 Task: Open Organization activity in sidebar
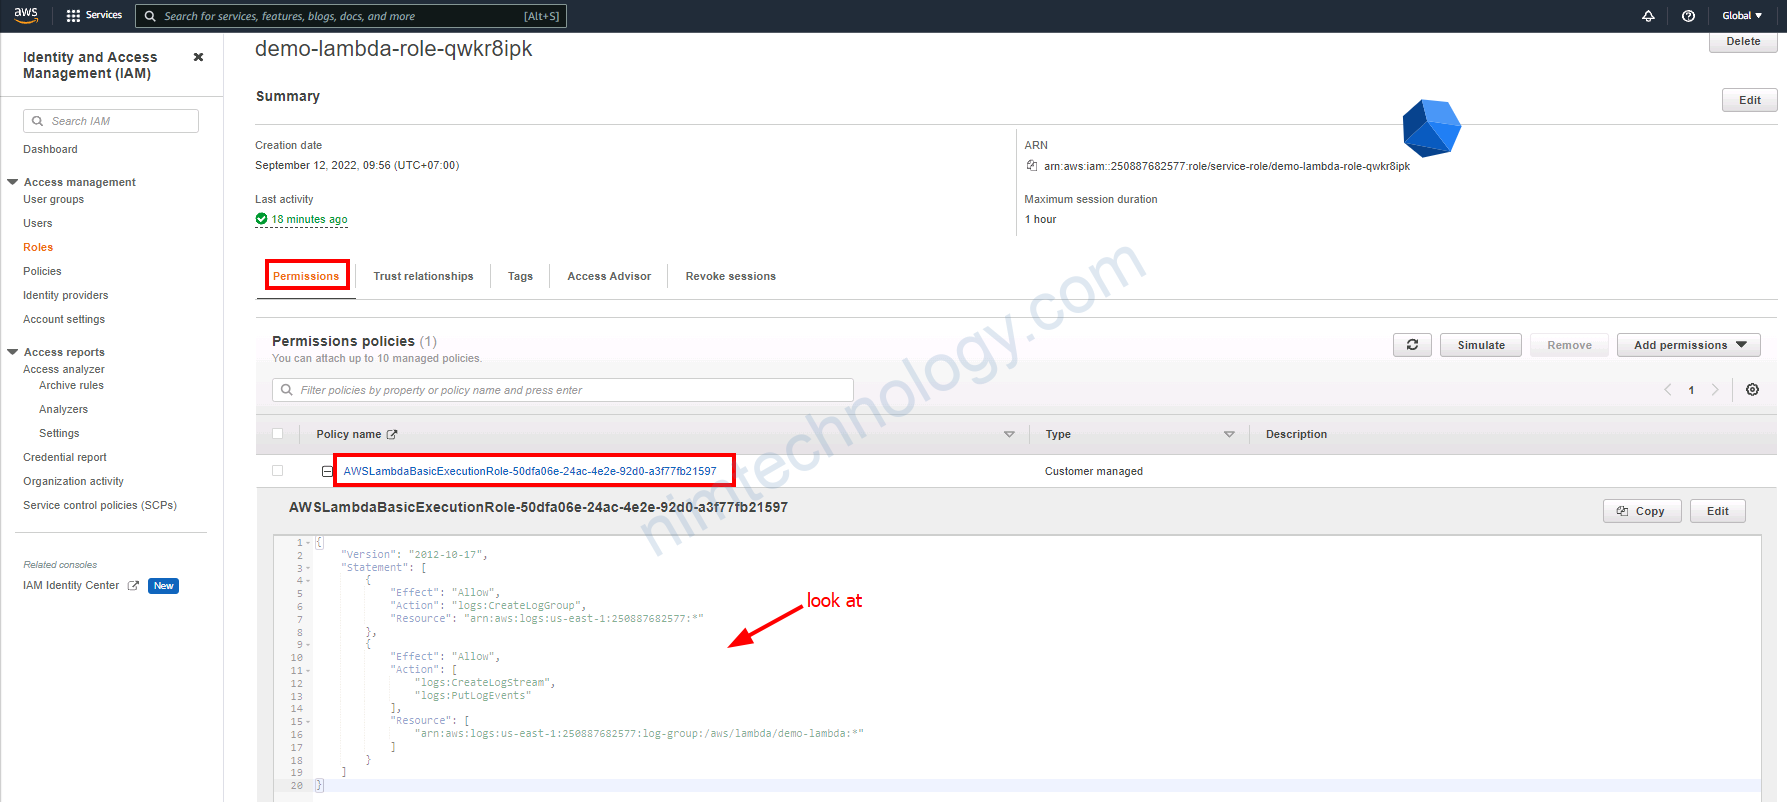[x=73, y=481]
